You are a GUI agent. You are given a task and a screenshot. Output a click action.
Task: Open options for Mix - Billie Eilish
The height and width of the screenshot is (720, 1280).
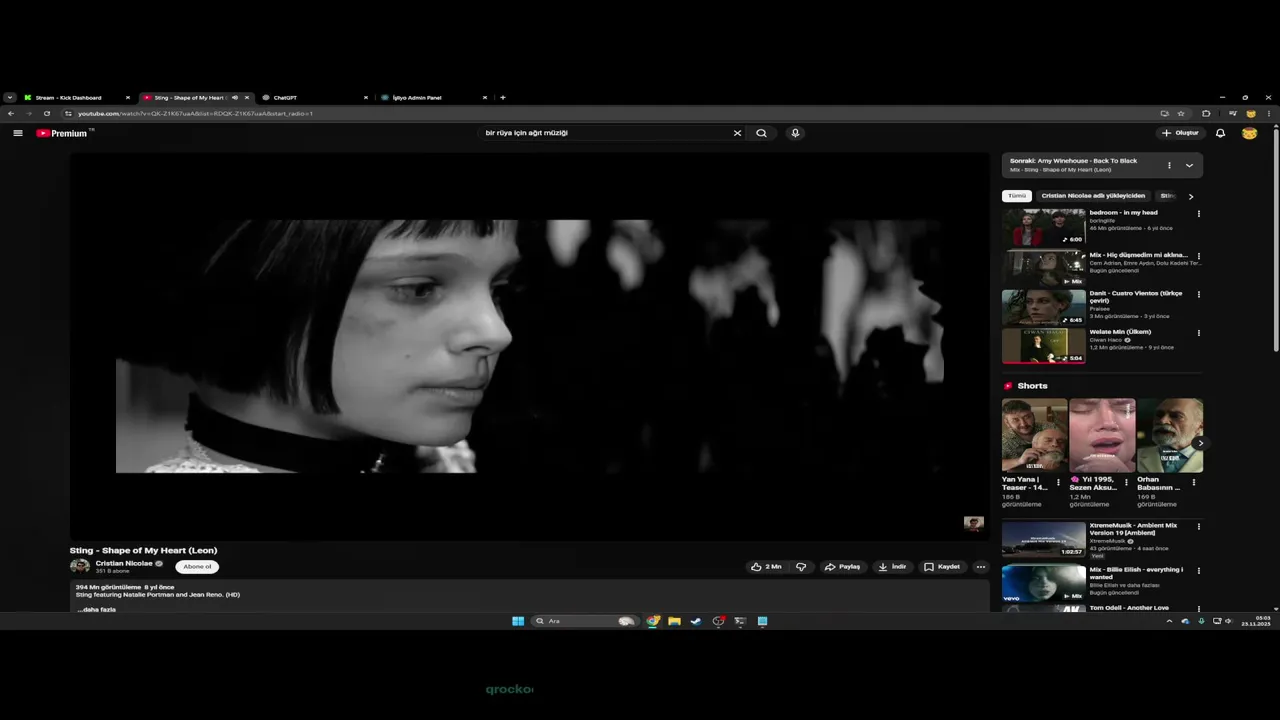1198,570
